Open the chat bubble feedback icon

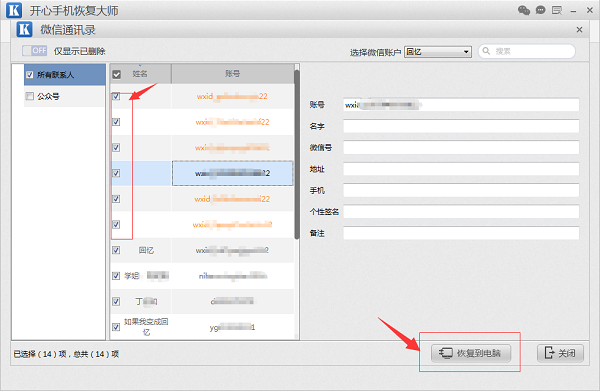click(x=540, y=10)
